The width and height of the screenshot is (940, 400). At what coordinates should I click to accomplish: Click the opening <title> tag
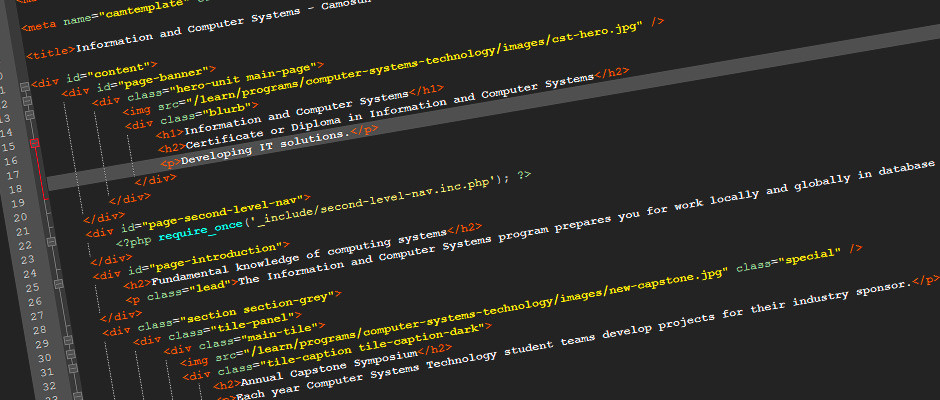click(x=52, y=52)
